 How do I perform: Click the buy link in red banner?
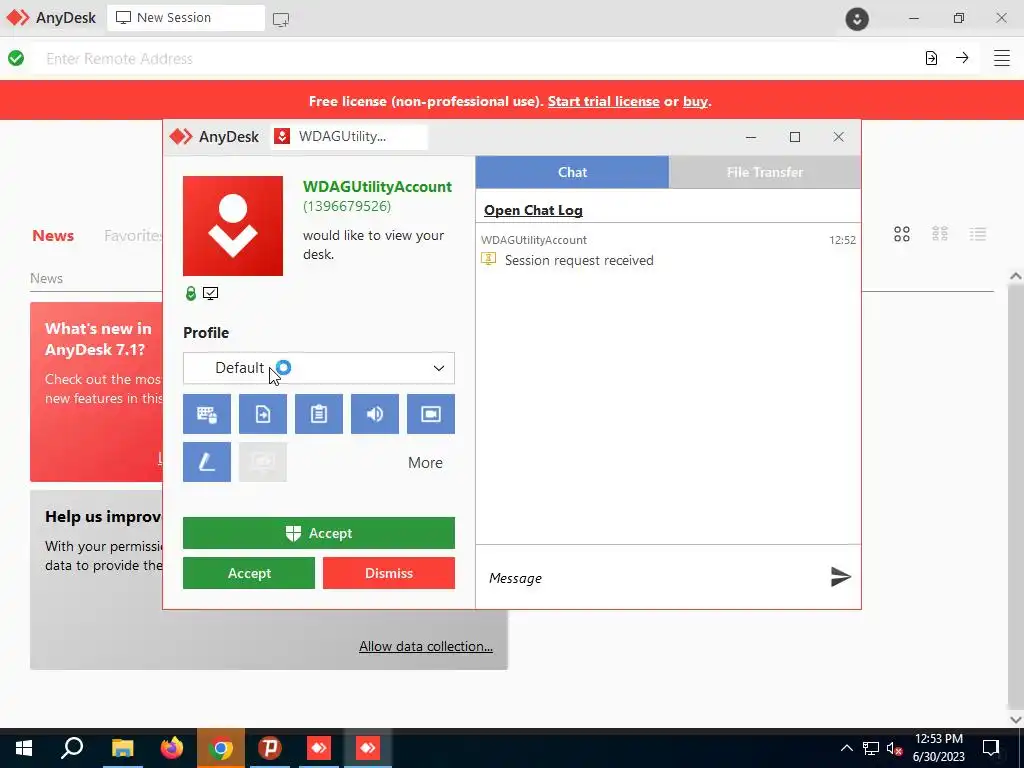pos(695,101)
